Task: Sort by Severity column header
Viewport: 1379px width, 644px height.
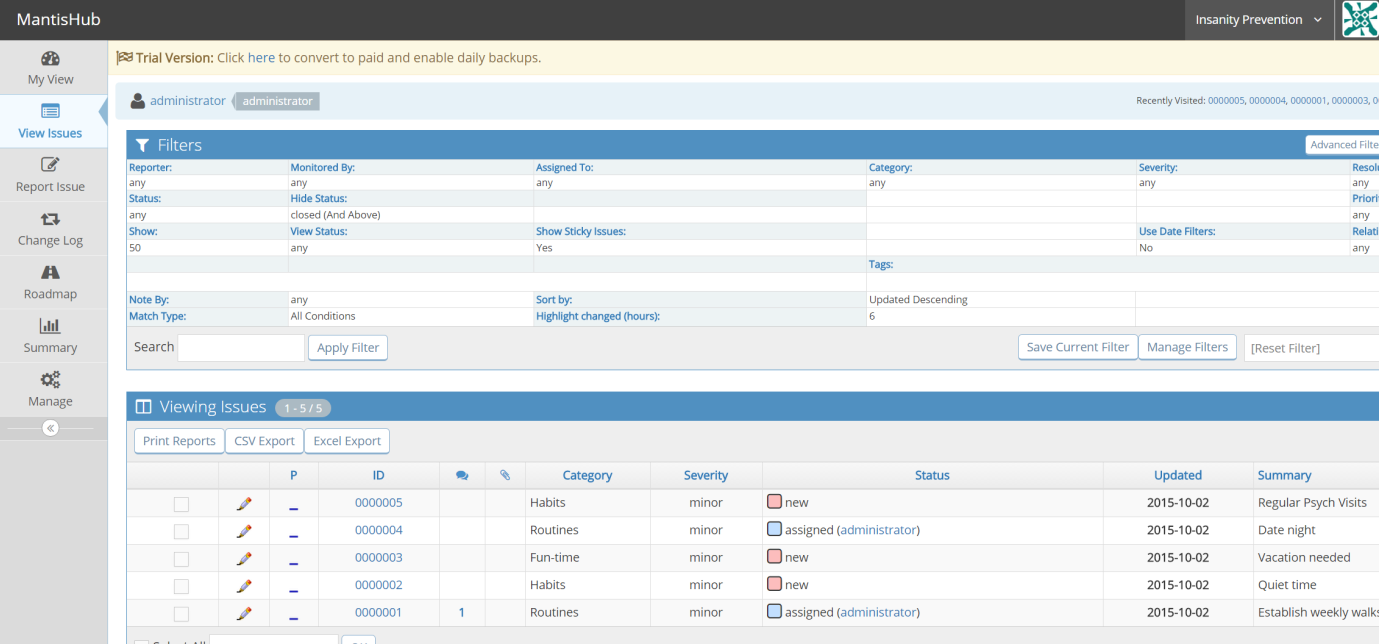Action: [706, 476]
